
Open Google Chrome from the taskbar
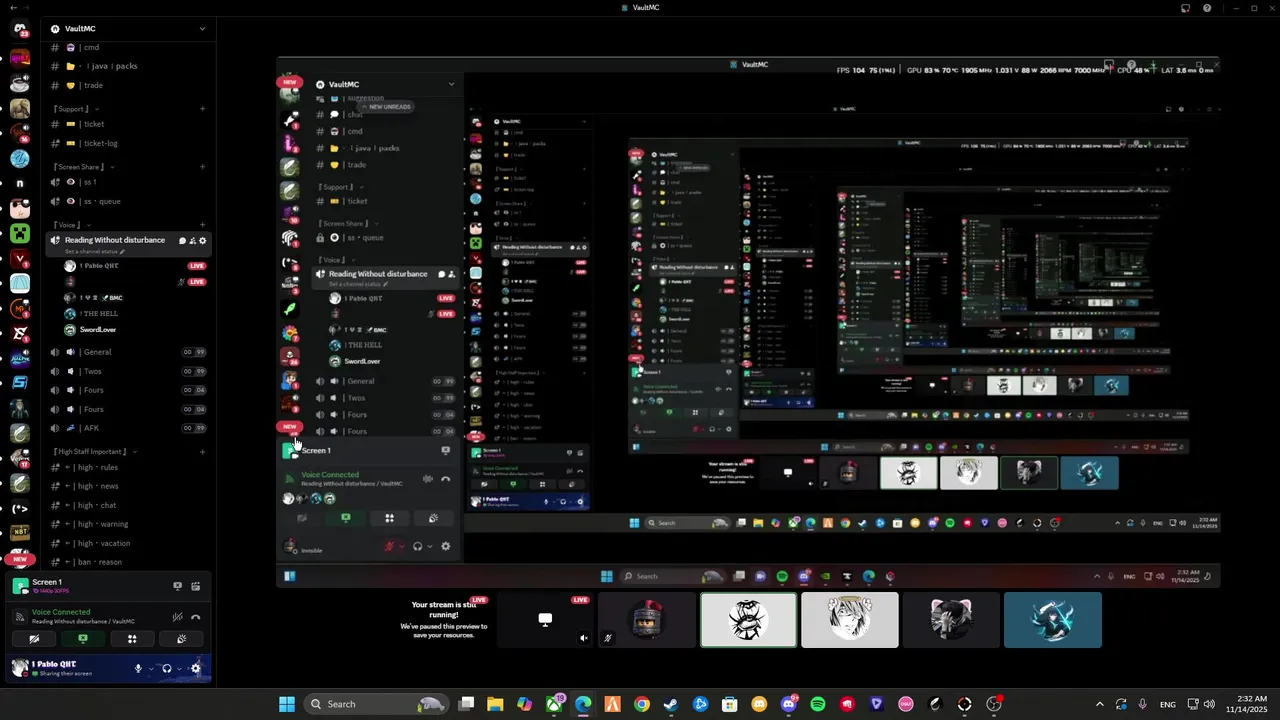642,704
